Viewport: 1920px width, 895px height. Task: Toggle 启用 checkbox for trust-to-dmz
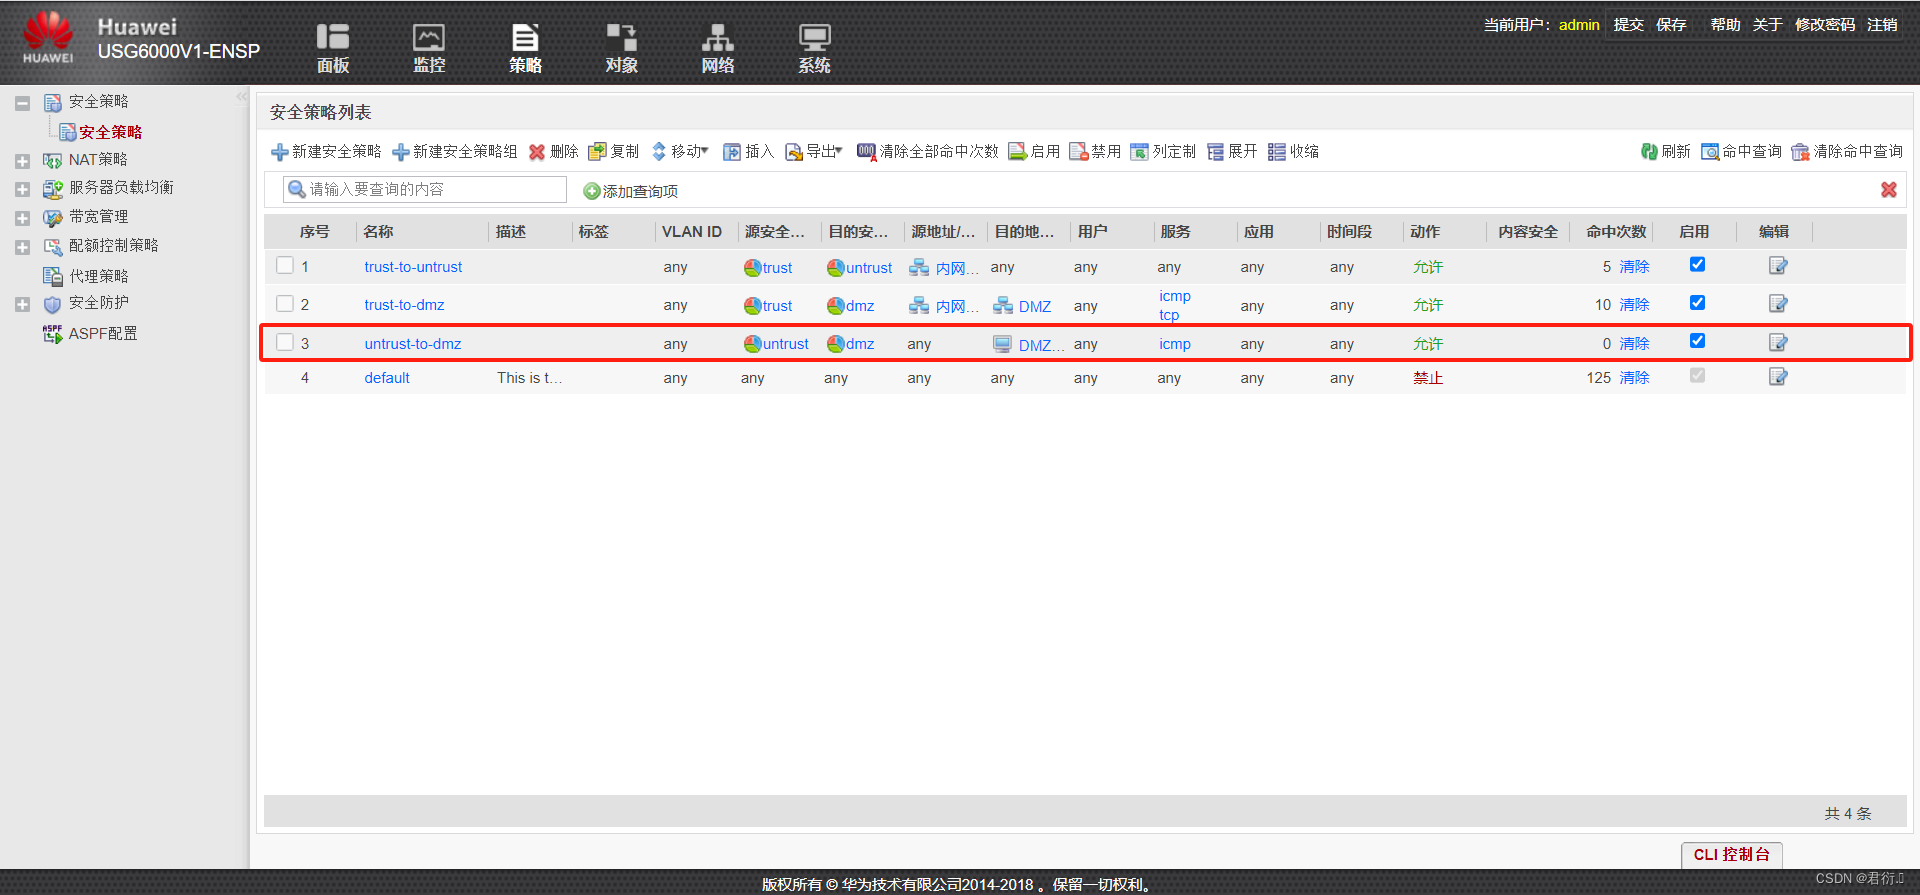point(1697,302)
